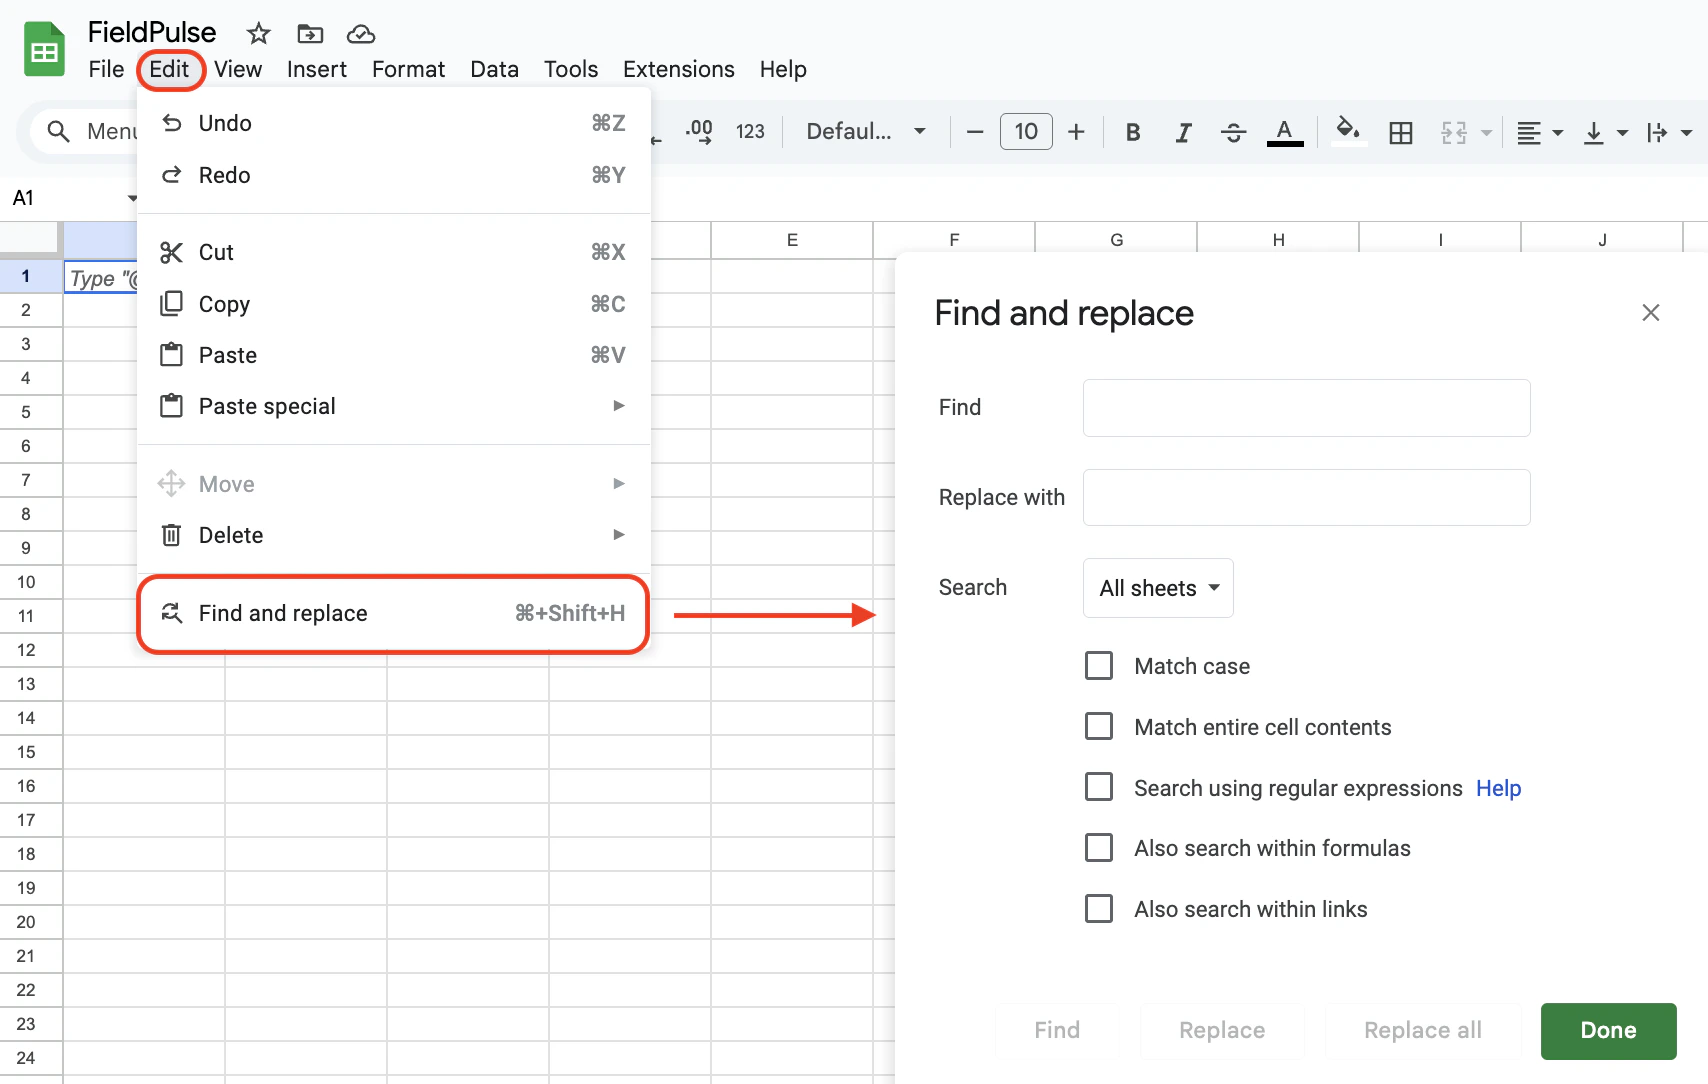Enable Also search within formulas
Viewport: 1708px width, 1084px height.
[1099, 848]
